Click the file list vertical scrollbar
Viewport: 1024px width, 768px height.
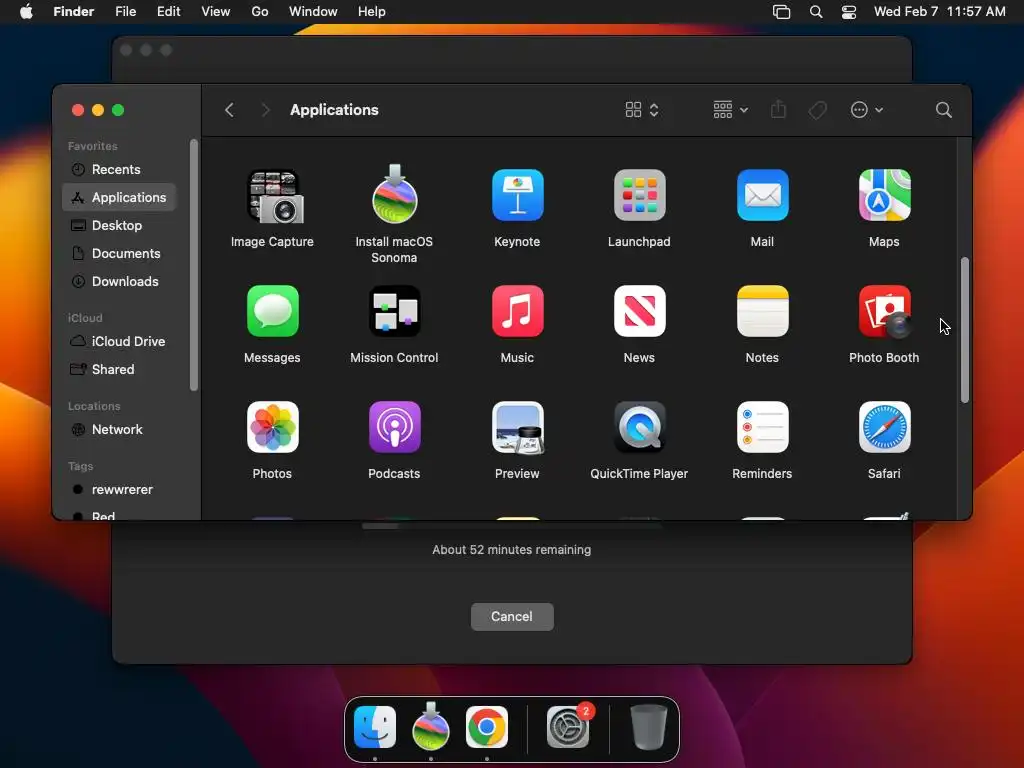(965, 330)
